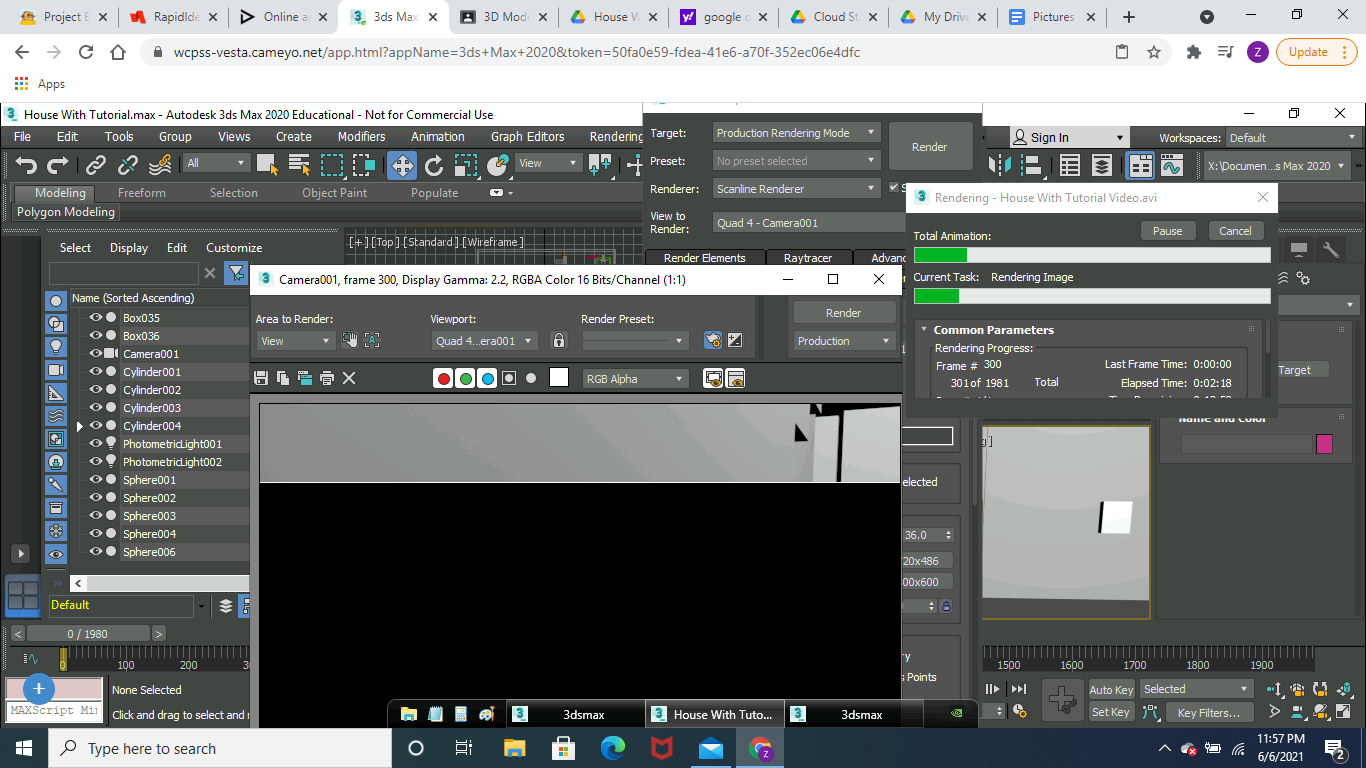Open the selection filter All dropdown
1366x768 pixels.
click(215, 163)
